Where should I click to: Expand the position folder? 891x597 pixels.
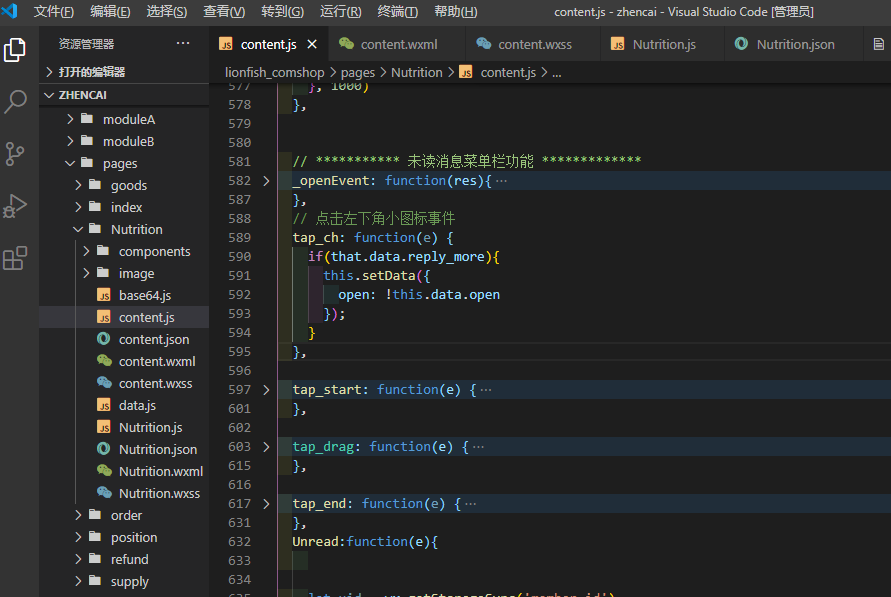(x=78, y=537)
